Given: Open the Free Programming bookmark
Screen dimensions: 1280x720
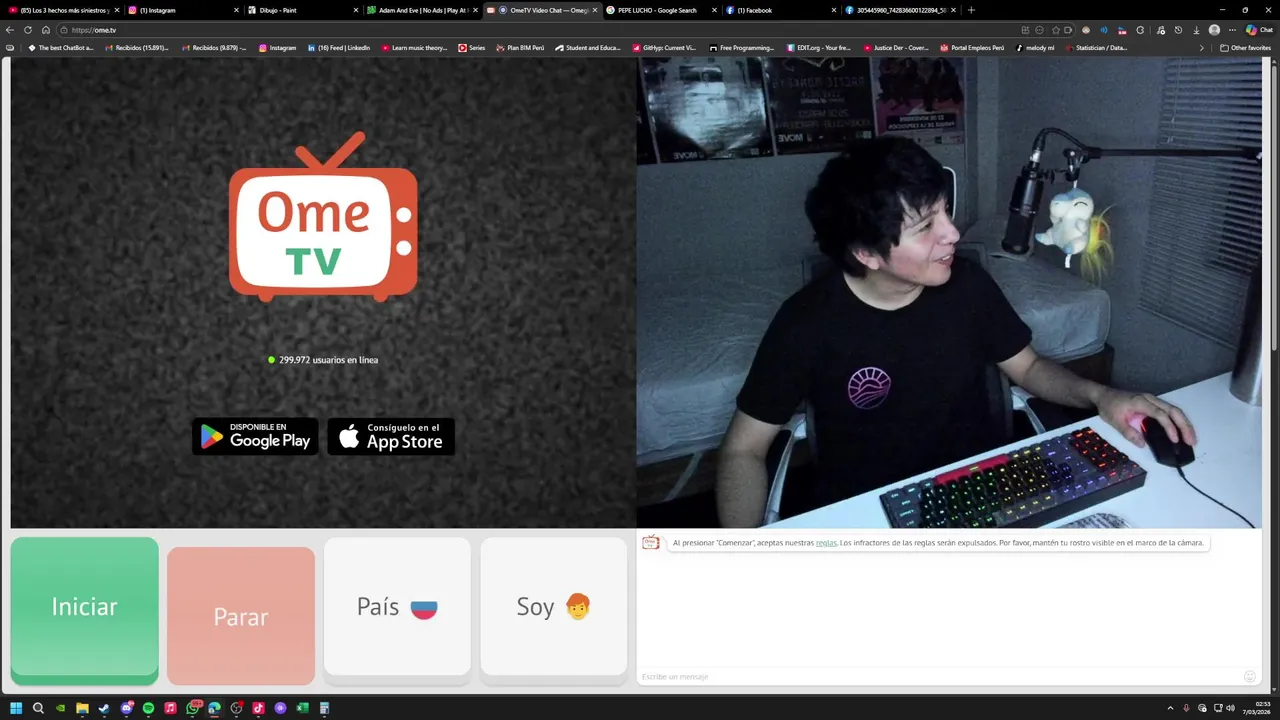Looking at the screenshot, I should [x=742, y=47].
